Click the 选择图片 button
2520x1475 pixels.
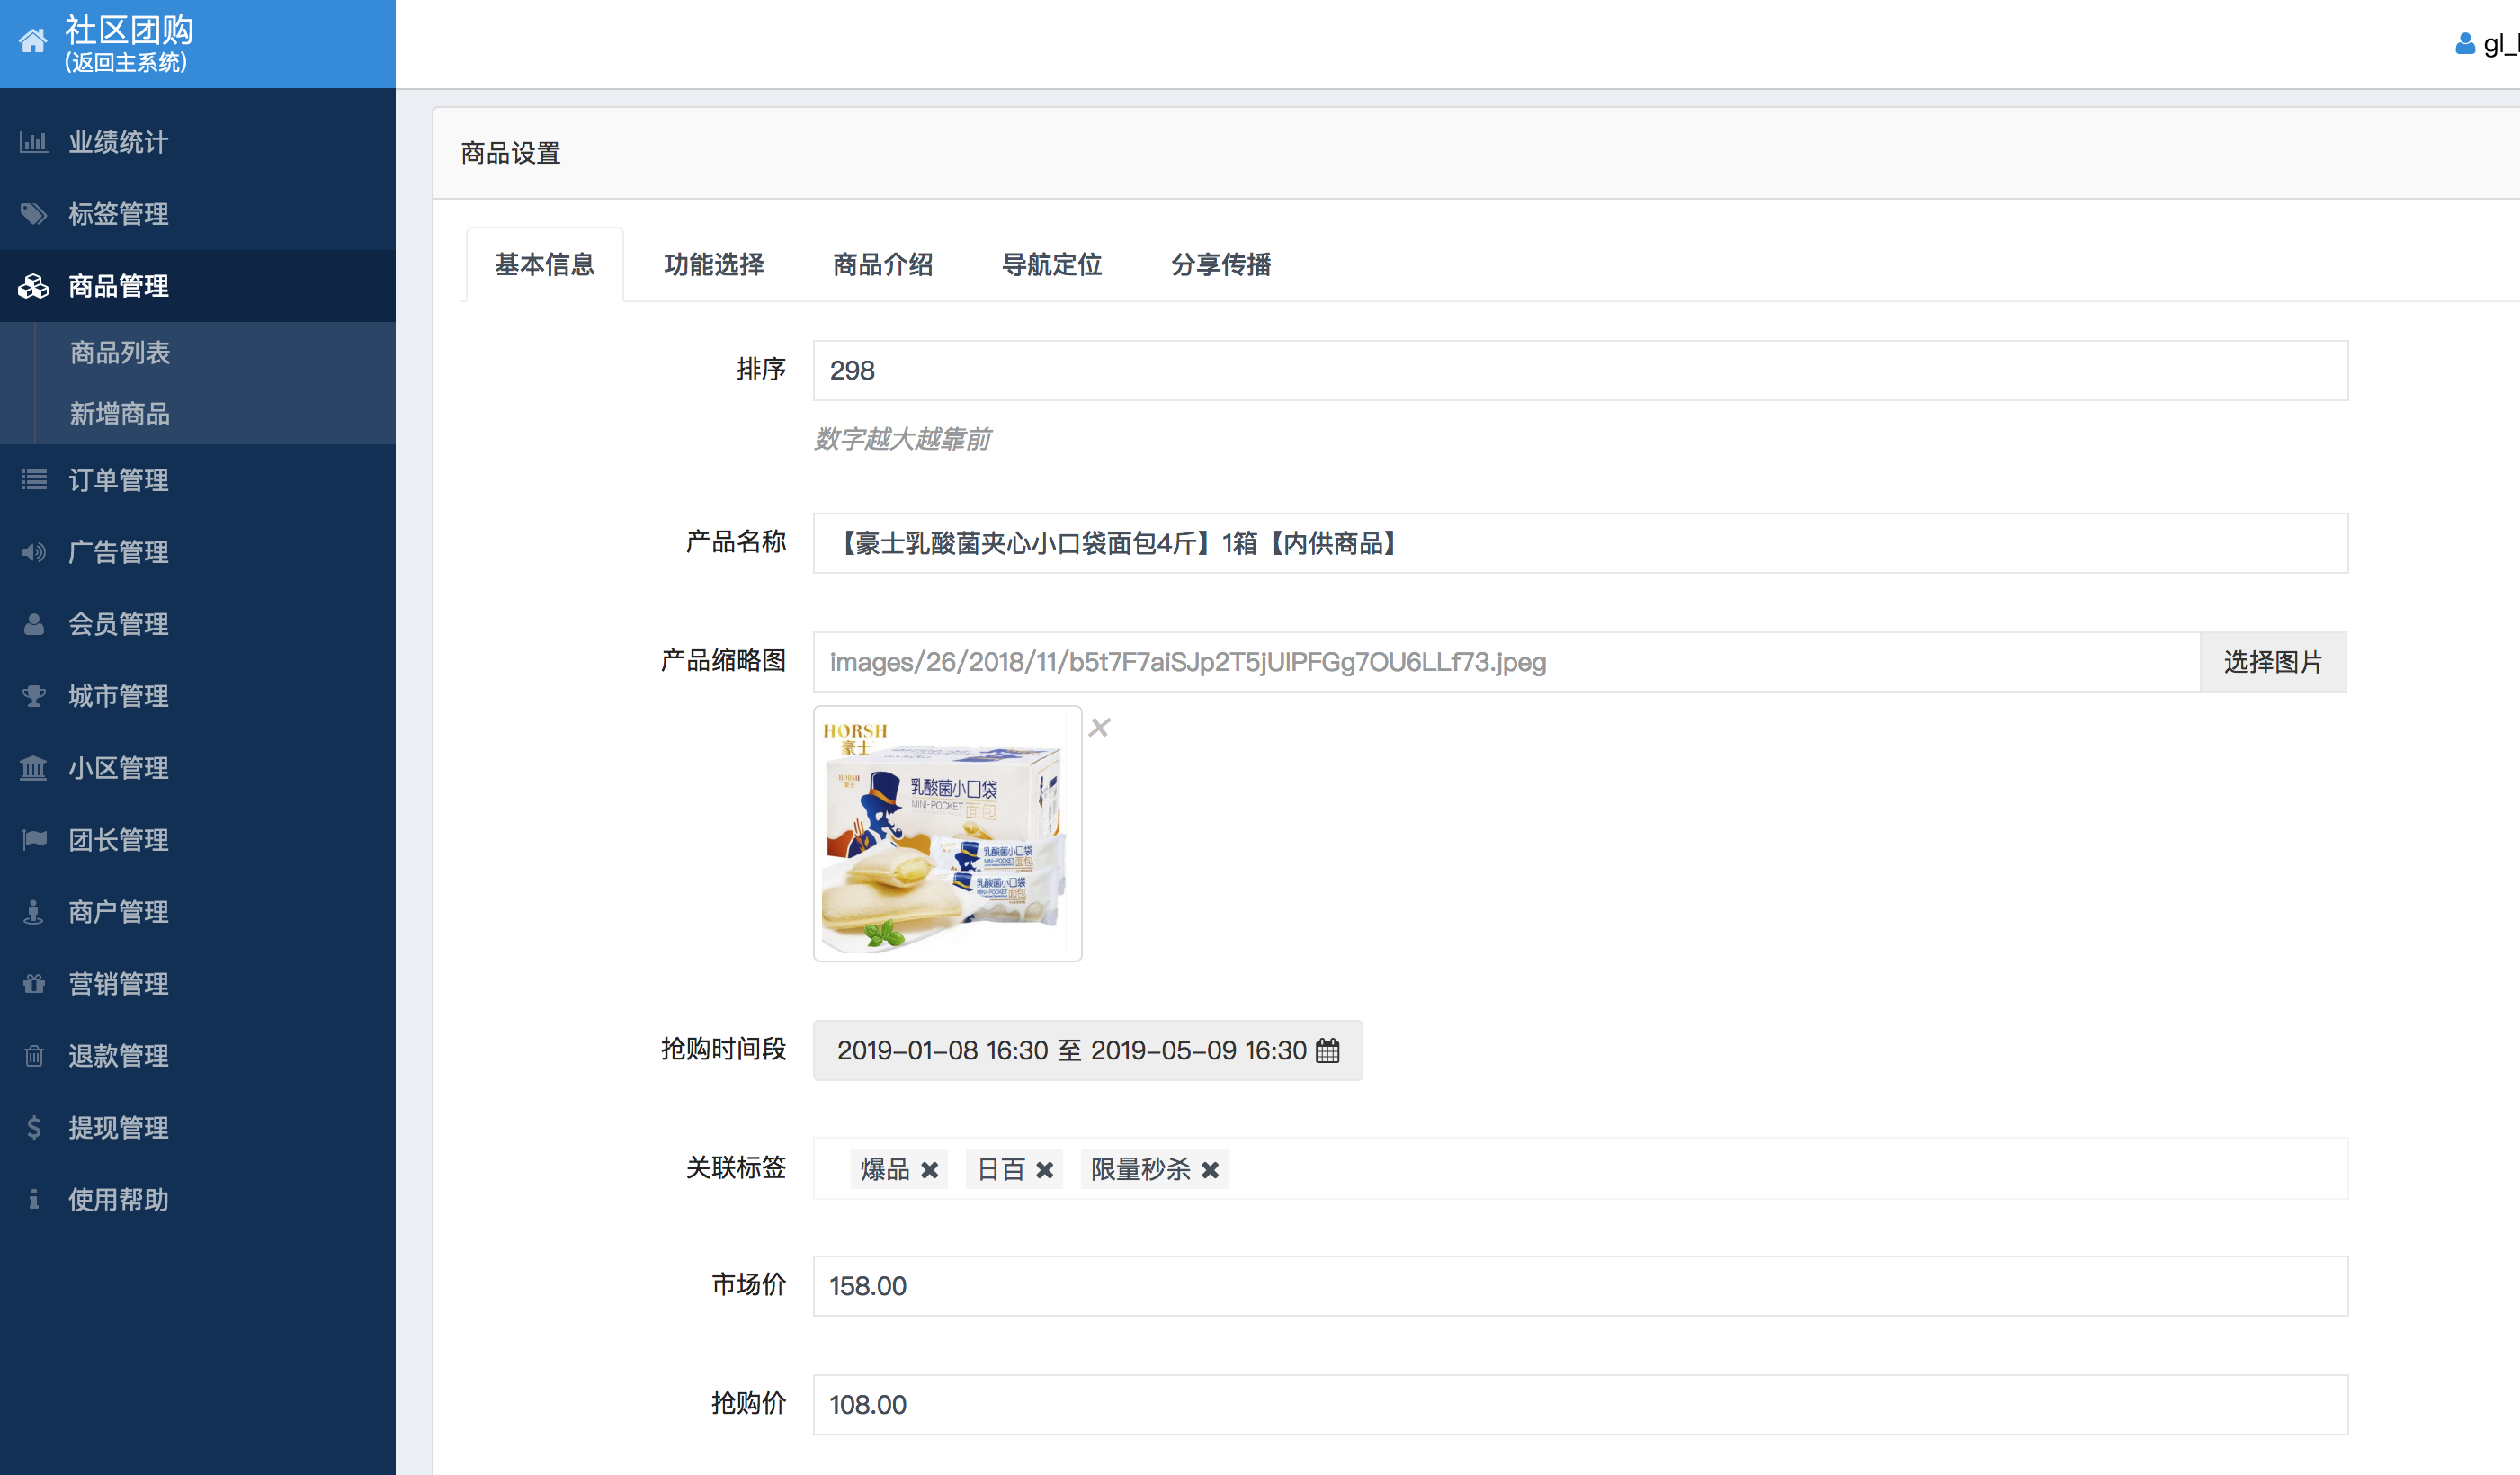click(2272, 662)
